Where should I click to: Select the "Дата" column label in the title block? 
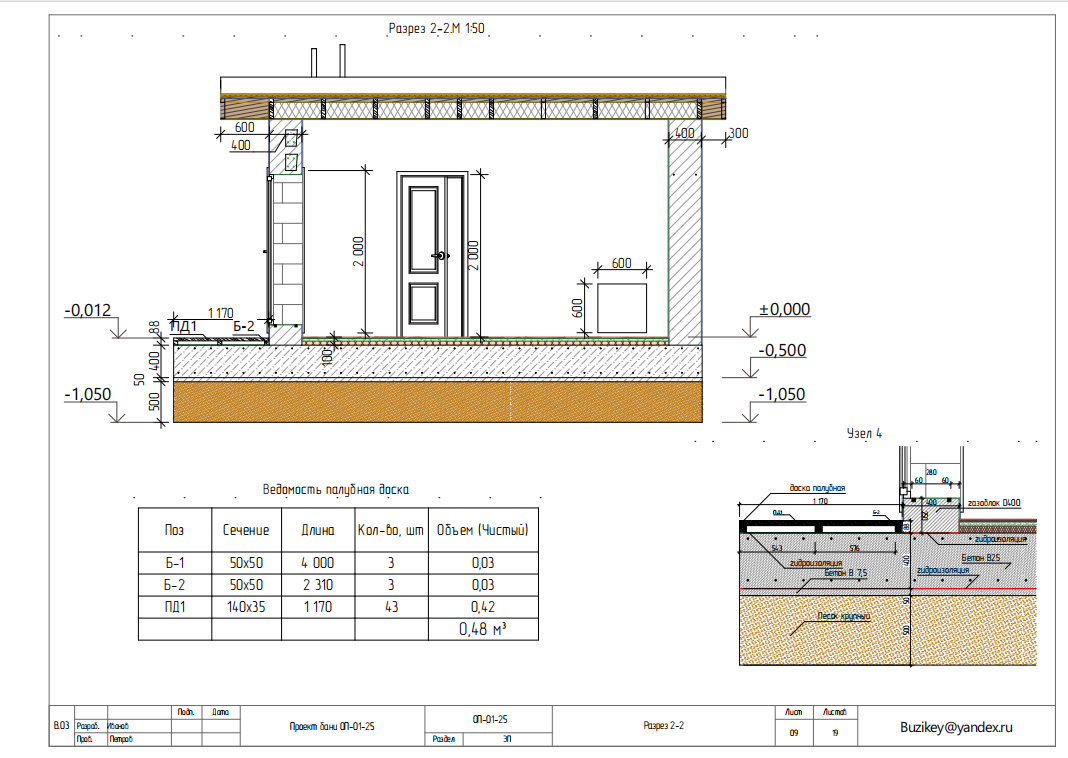click(x=220, y=712)
